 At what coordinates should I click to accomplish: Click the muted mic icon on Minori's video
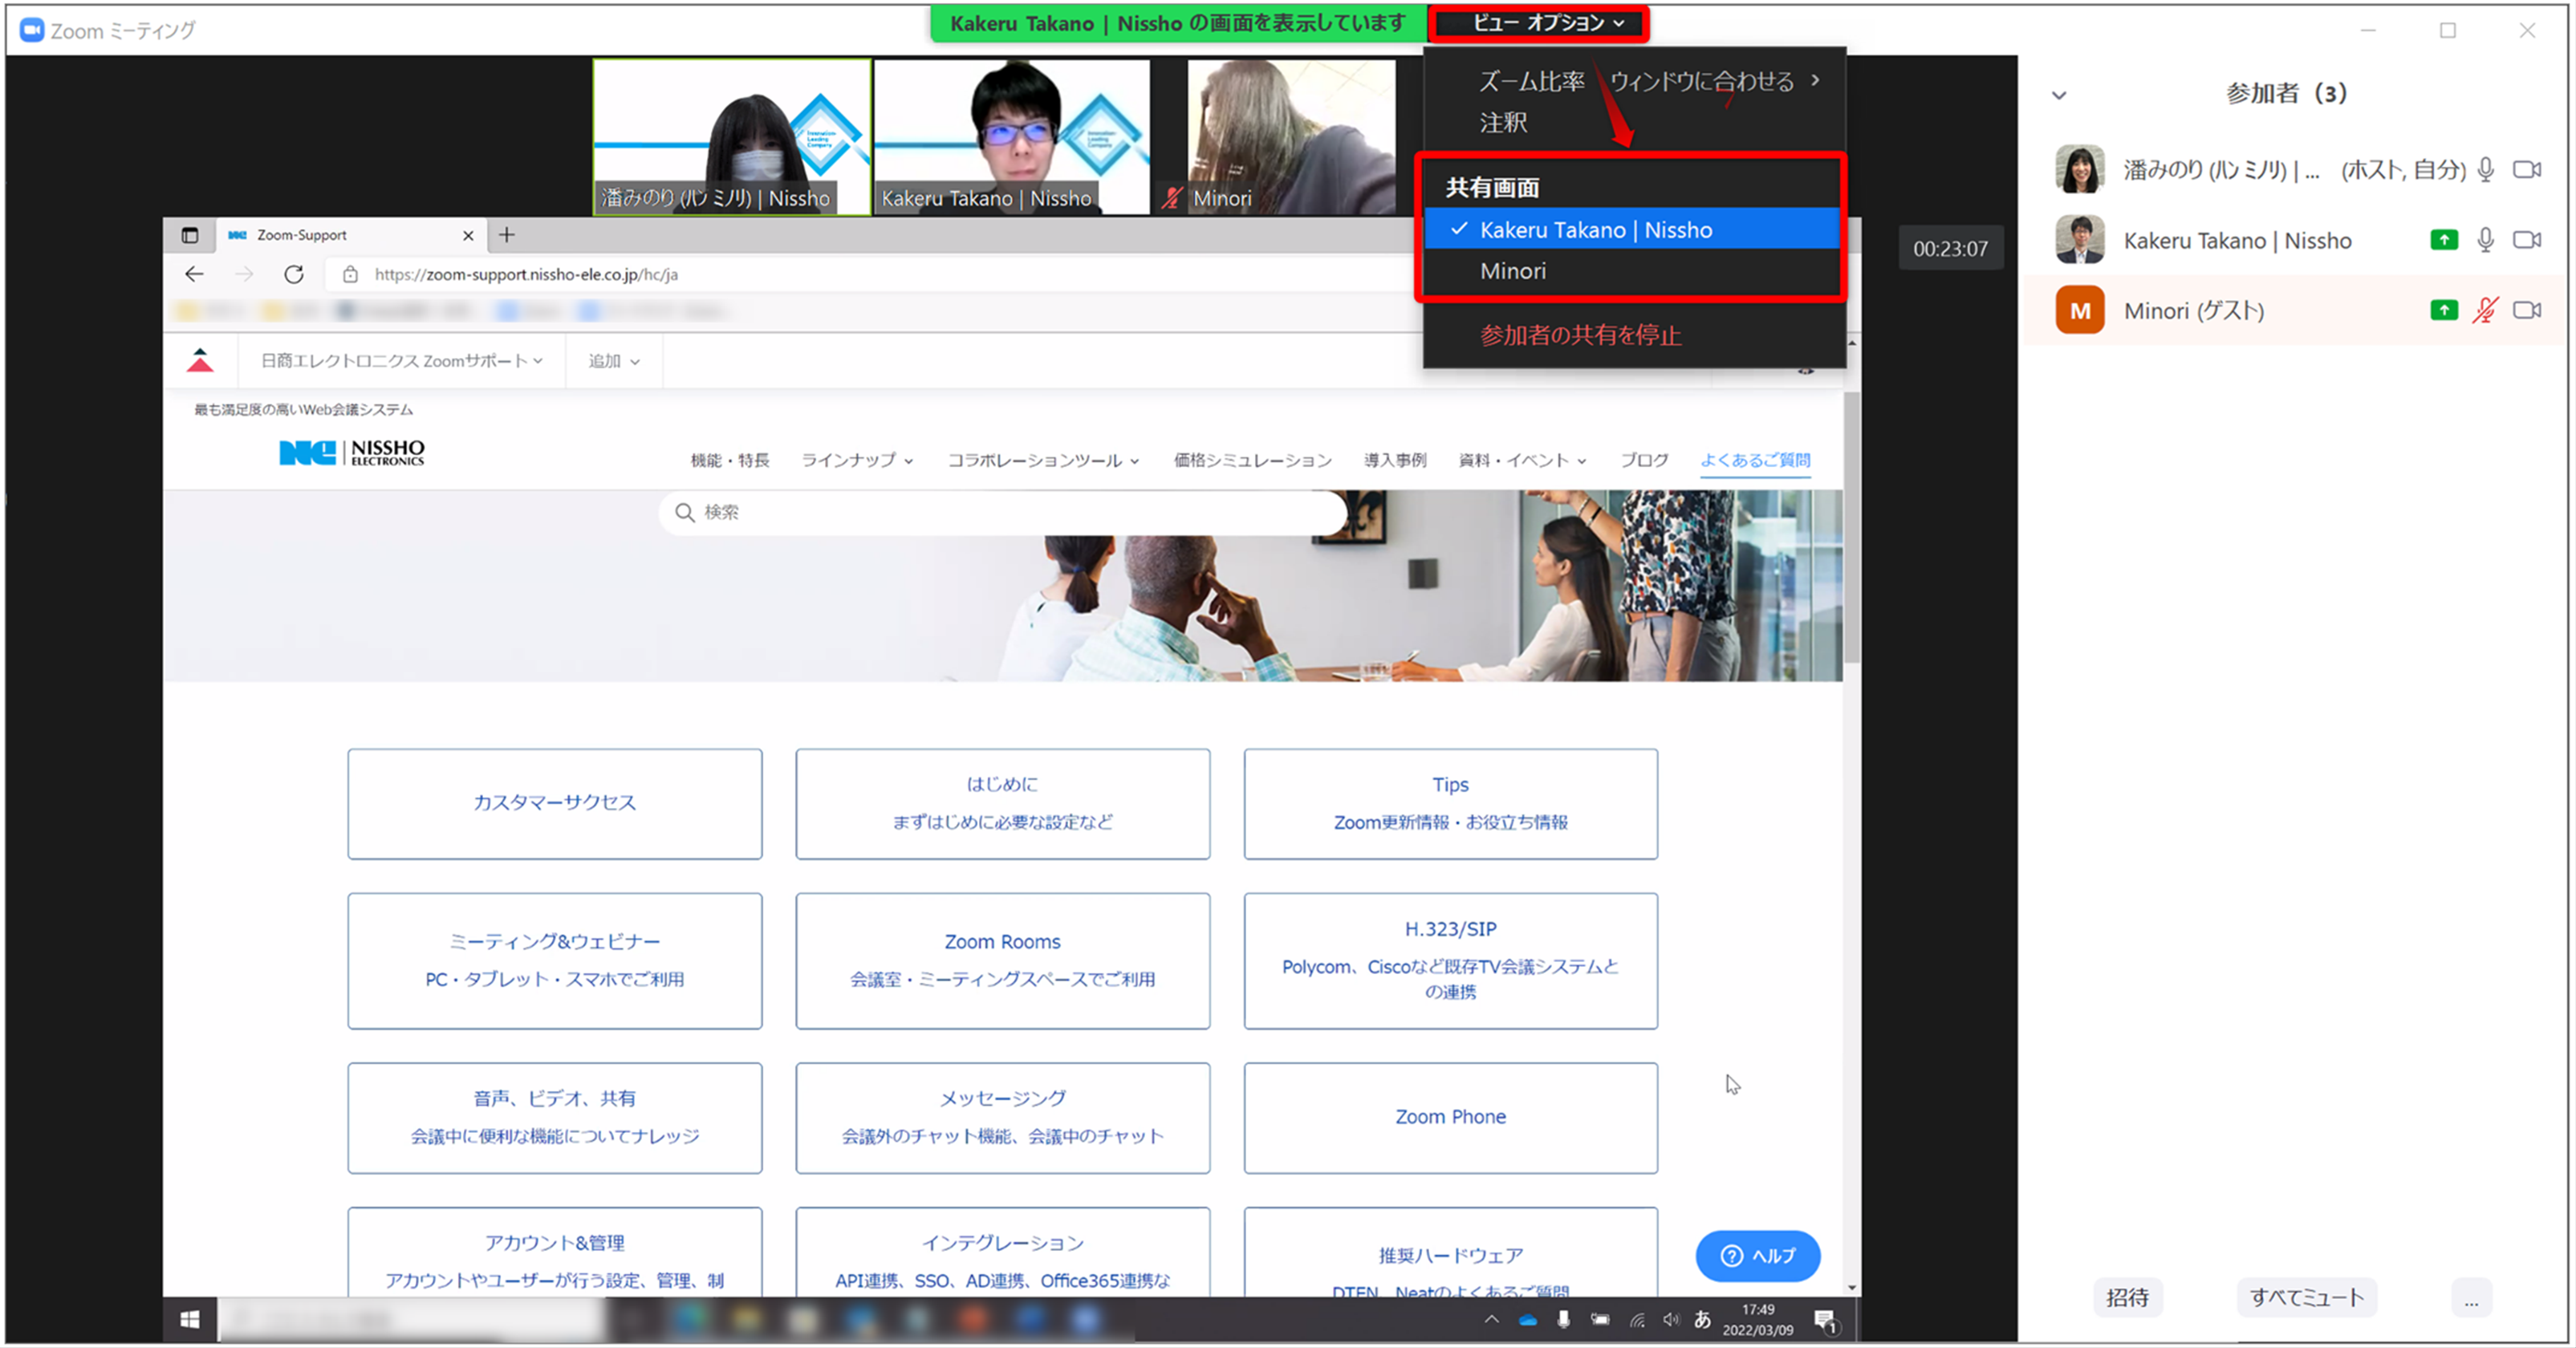1172,198
